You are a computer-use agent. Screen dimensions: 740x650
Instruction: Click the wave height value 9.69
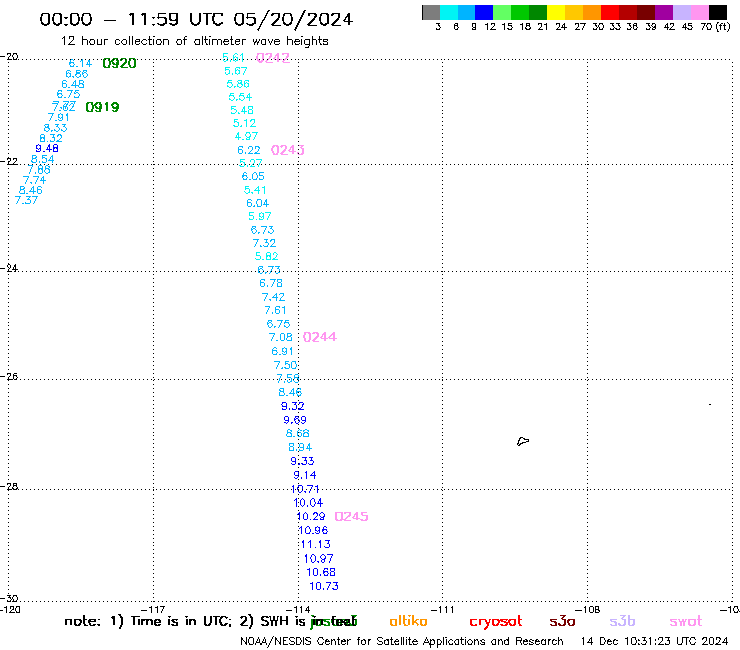point(295,420)
